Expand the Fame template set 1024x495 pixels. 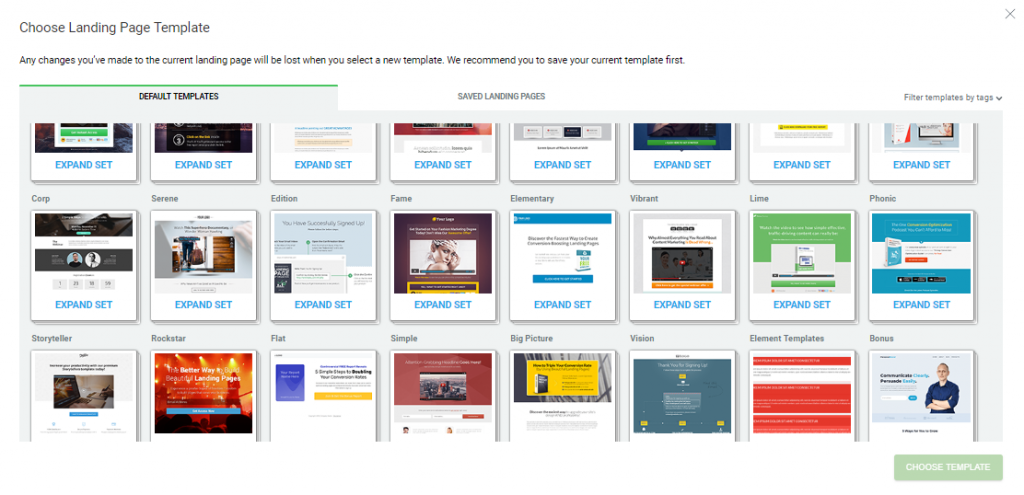(x=443, y=304)
